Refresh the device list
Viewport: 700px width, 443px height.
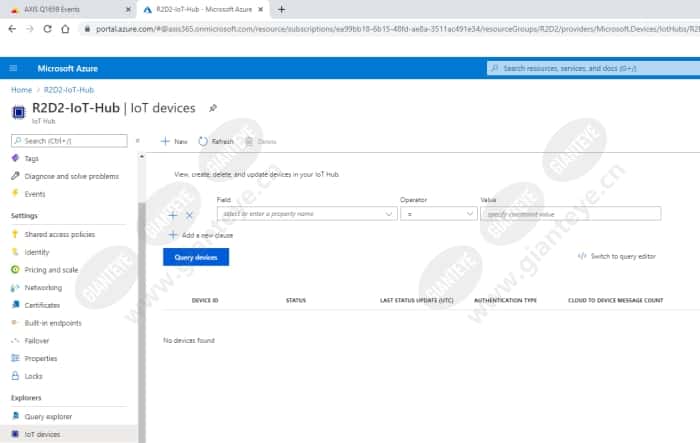(216, 142)
